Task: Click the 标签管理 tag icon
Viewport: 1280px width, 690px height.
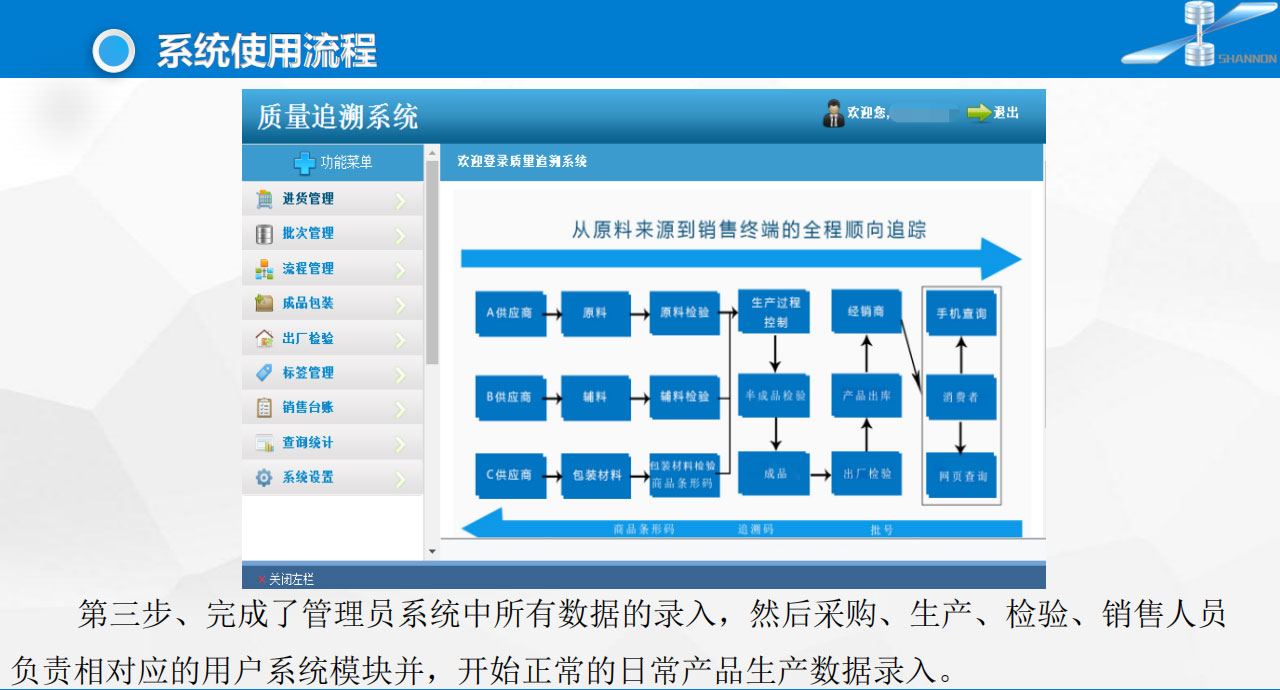Action: (264, 373)
